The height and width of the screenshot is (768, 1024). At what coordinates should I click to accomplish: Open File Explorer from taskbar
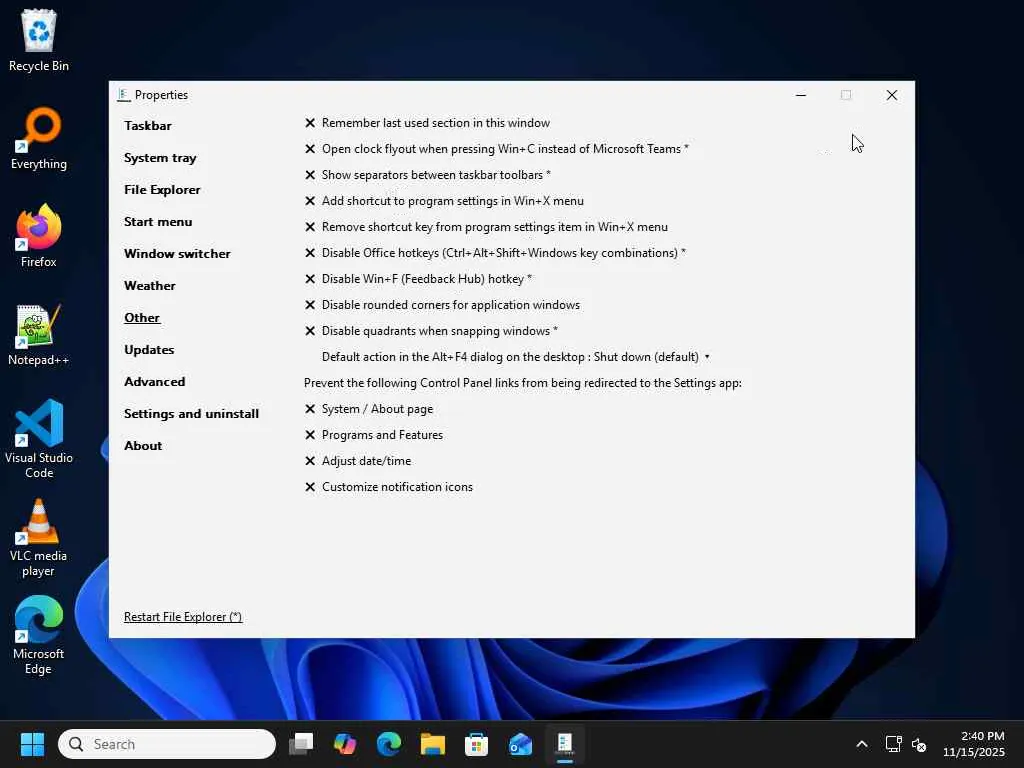coord(432,744)
